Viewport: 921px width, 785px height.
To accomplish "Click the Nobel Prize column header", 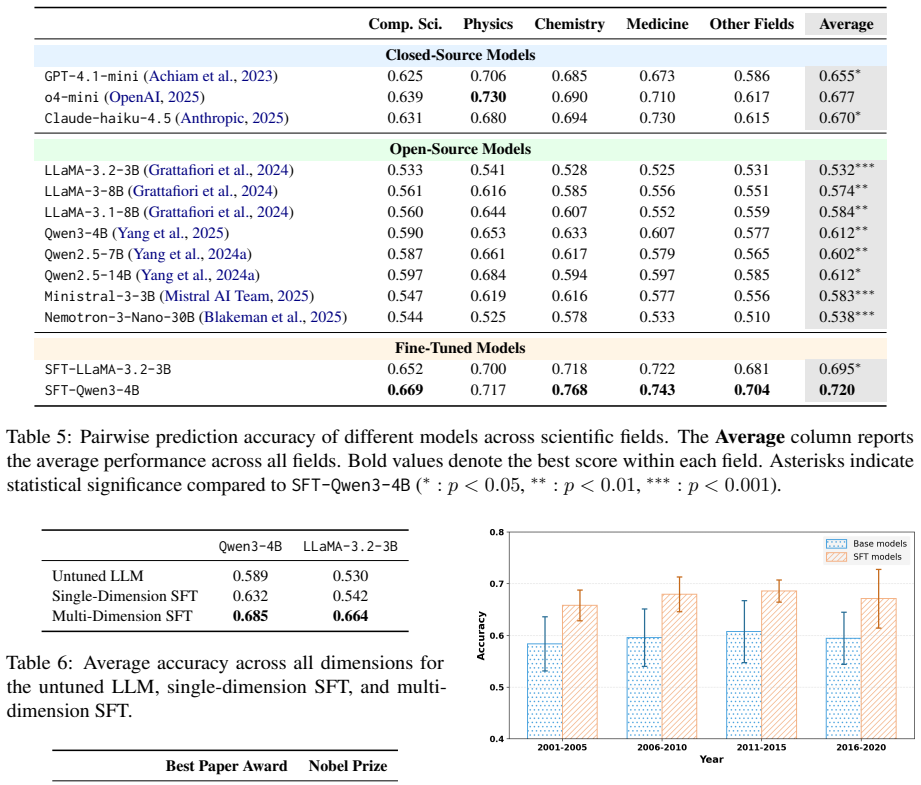I will click(348, 766).
